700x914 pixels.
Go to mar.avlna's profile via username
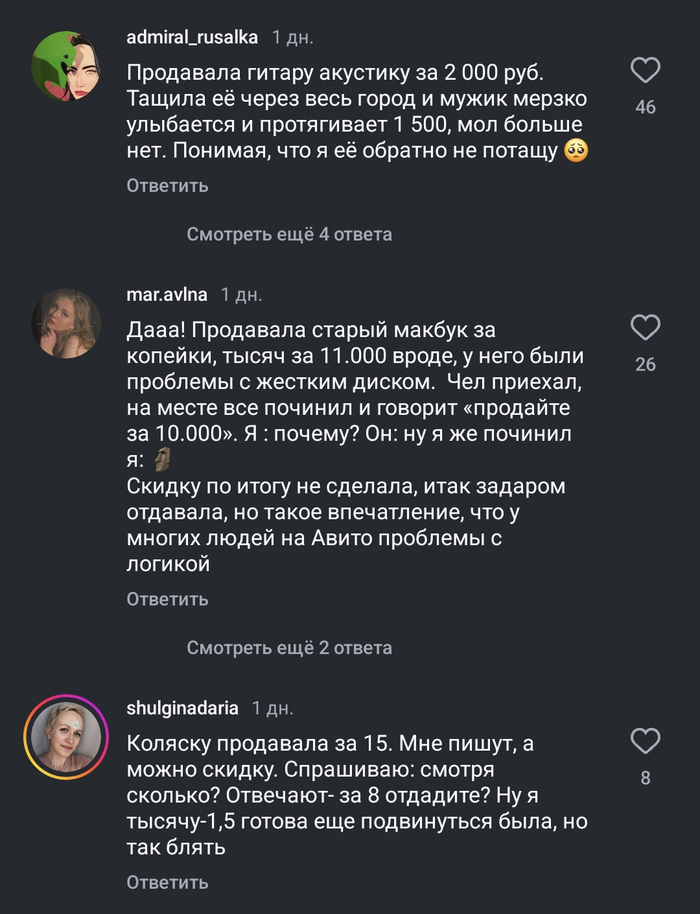(167, 295)
